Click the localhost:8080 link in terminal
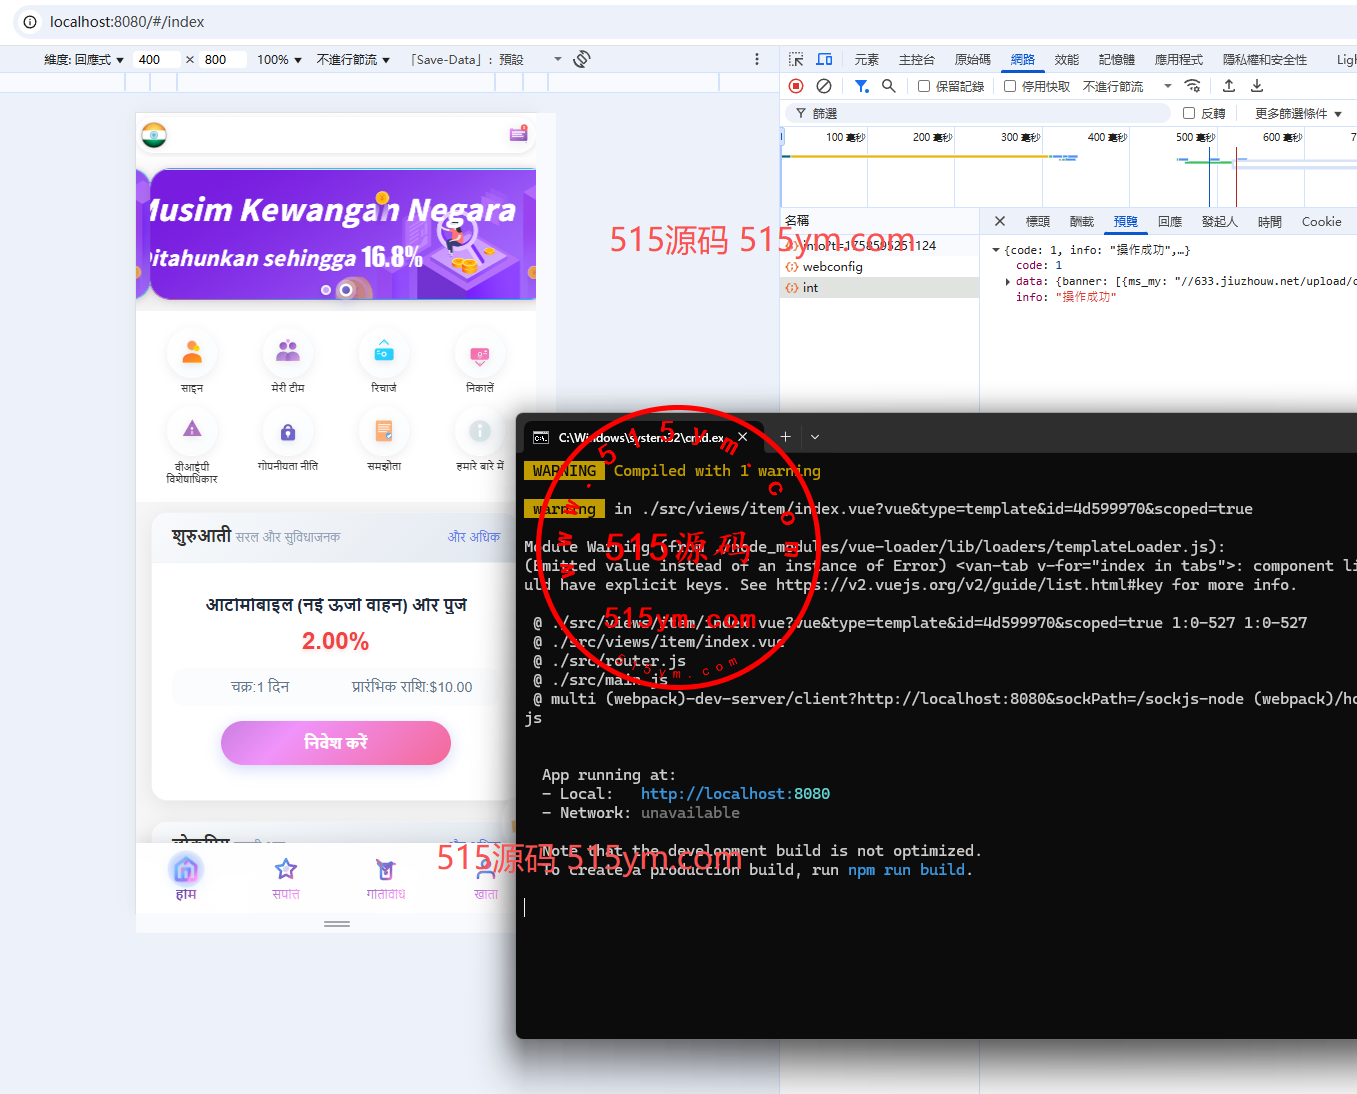 [735, 794]
